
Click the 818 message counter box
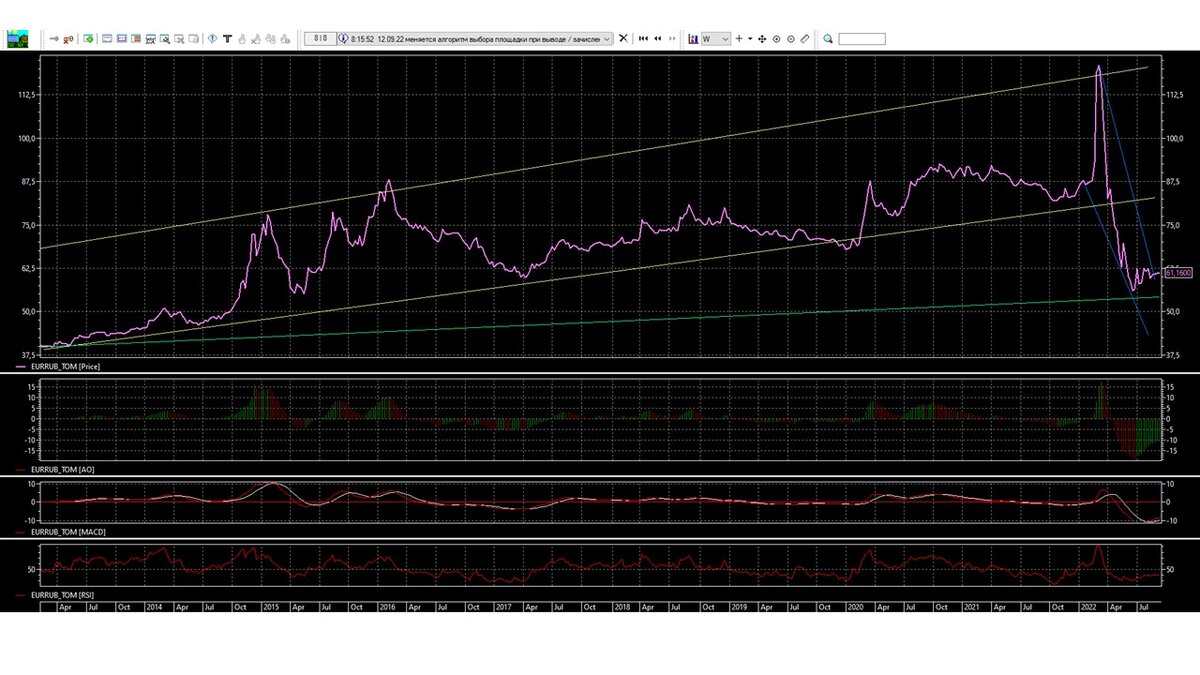319,38
